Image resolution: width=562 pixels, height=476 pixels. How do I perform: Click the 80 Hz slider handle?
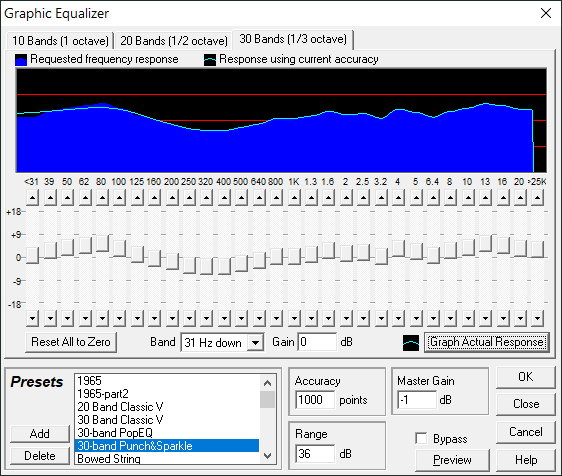coord(103,243)
